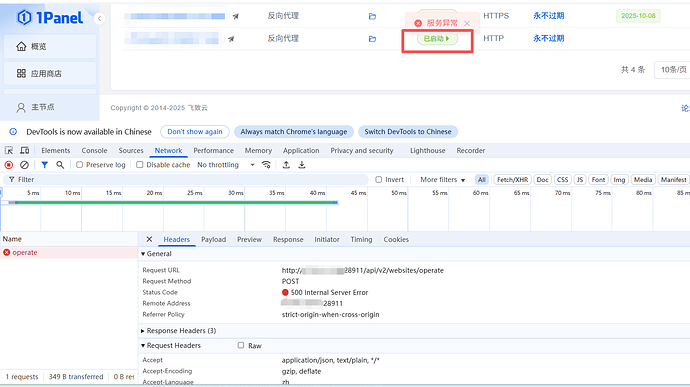Image resolution: width=690 pixels, height=387 pixels.
Task: Toggle the 已启动 status button
Action: pos(437,39)
